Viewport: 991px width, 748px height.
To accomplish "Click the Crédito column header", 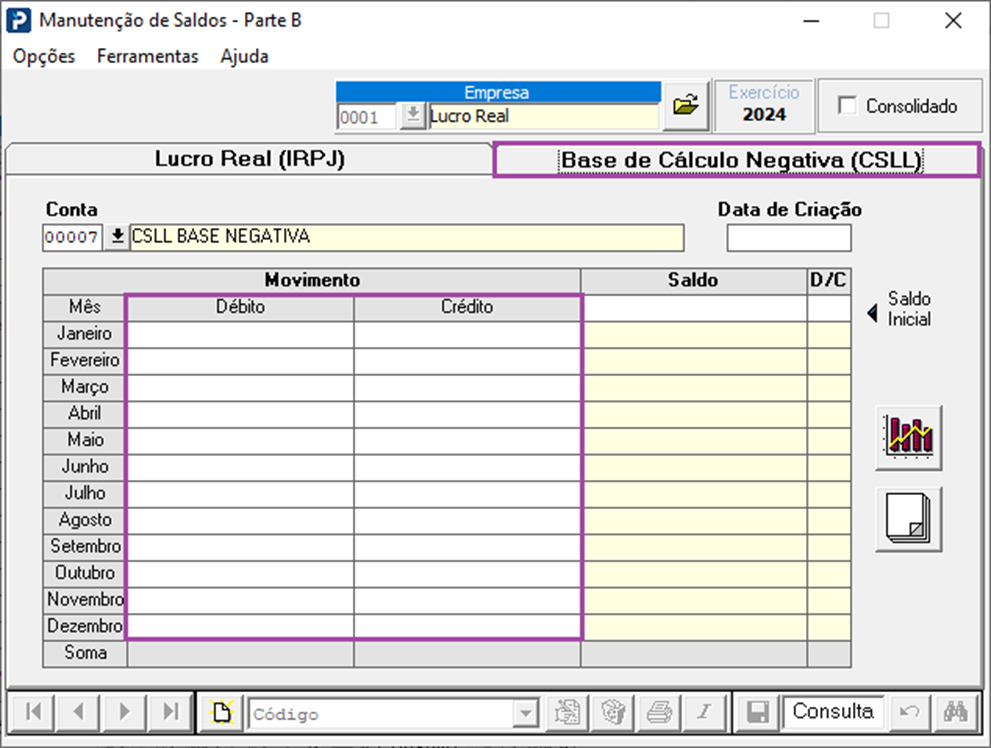I will coord(467,308).
